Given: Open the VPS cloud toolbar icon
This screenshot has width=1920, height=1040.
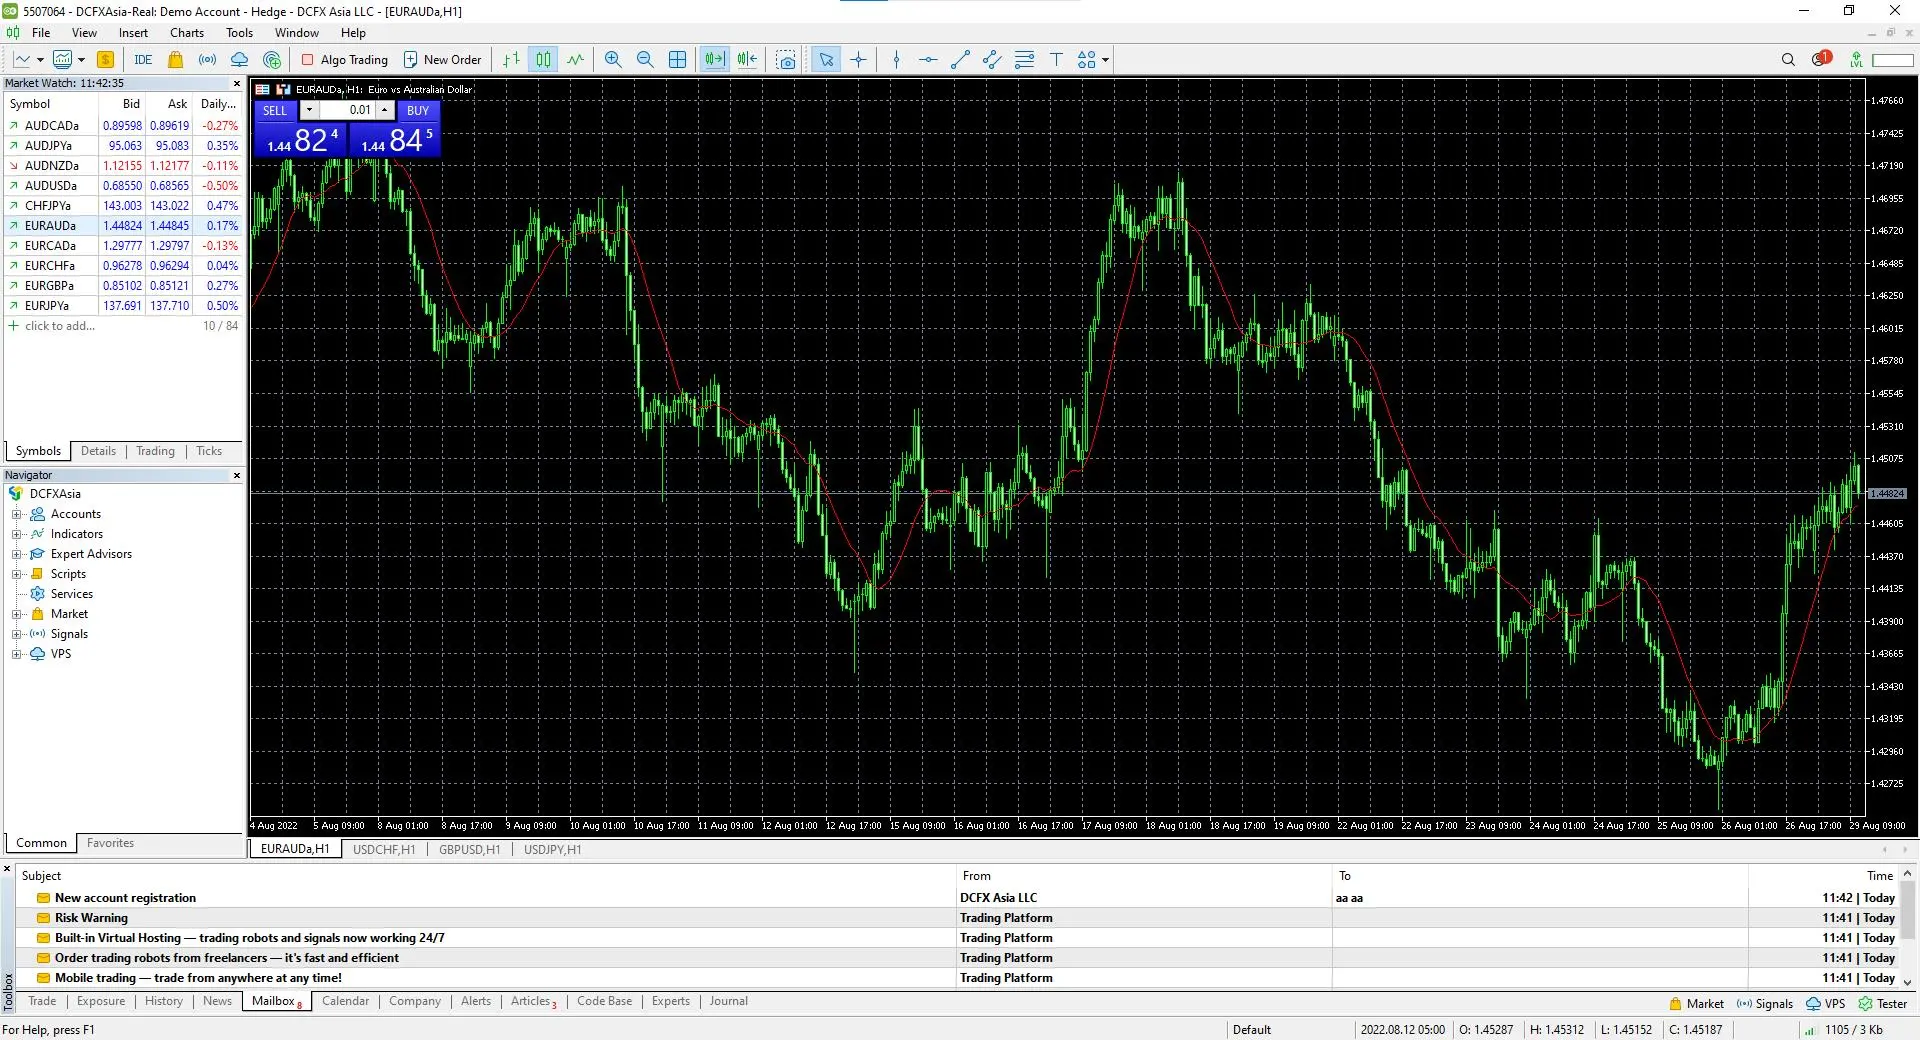Looking at the screenshot, I should [240, 60].
